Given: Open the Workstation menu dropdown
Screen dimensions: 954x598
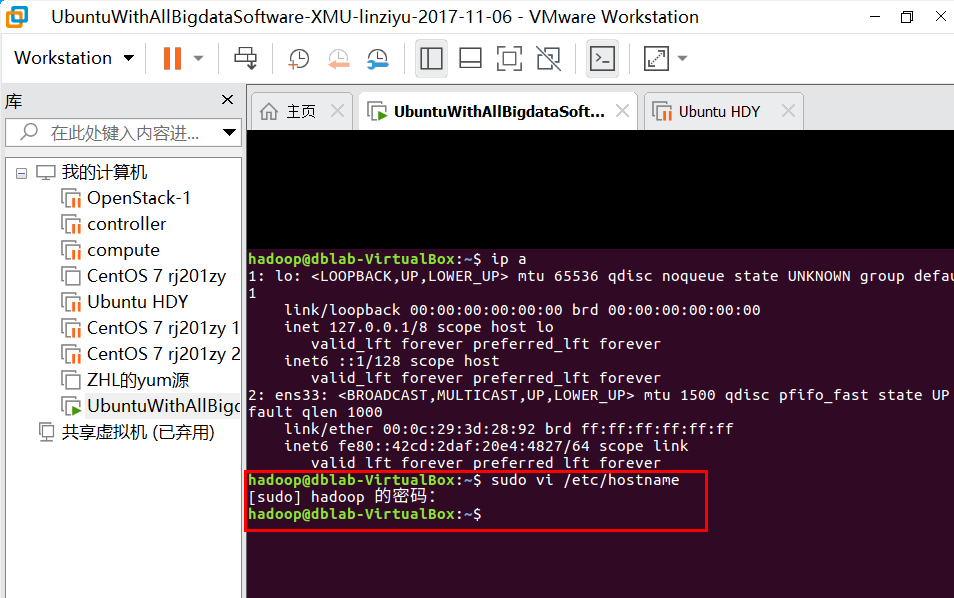Looking at the screenshot, I should click(74, 58).
